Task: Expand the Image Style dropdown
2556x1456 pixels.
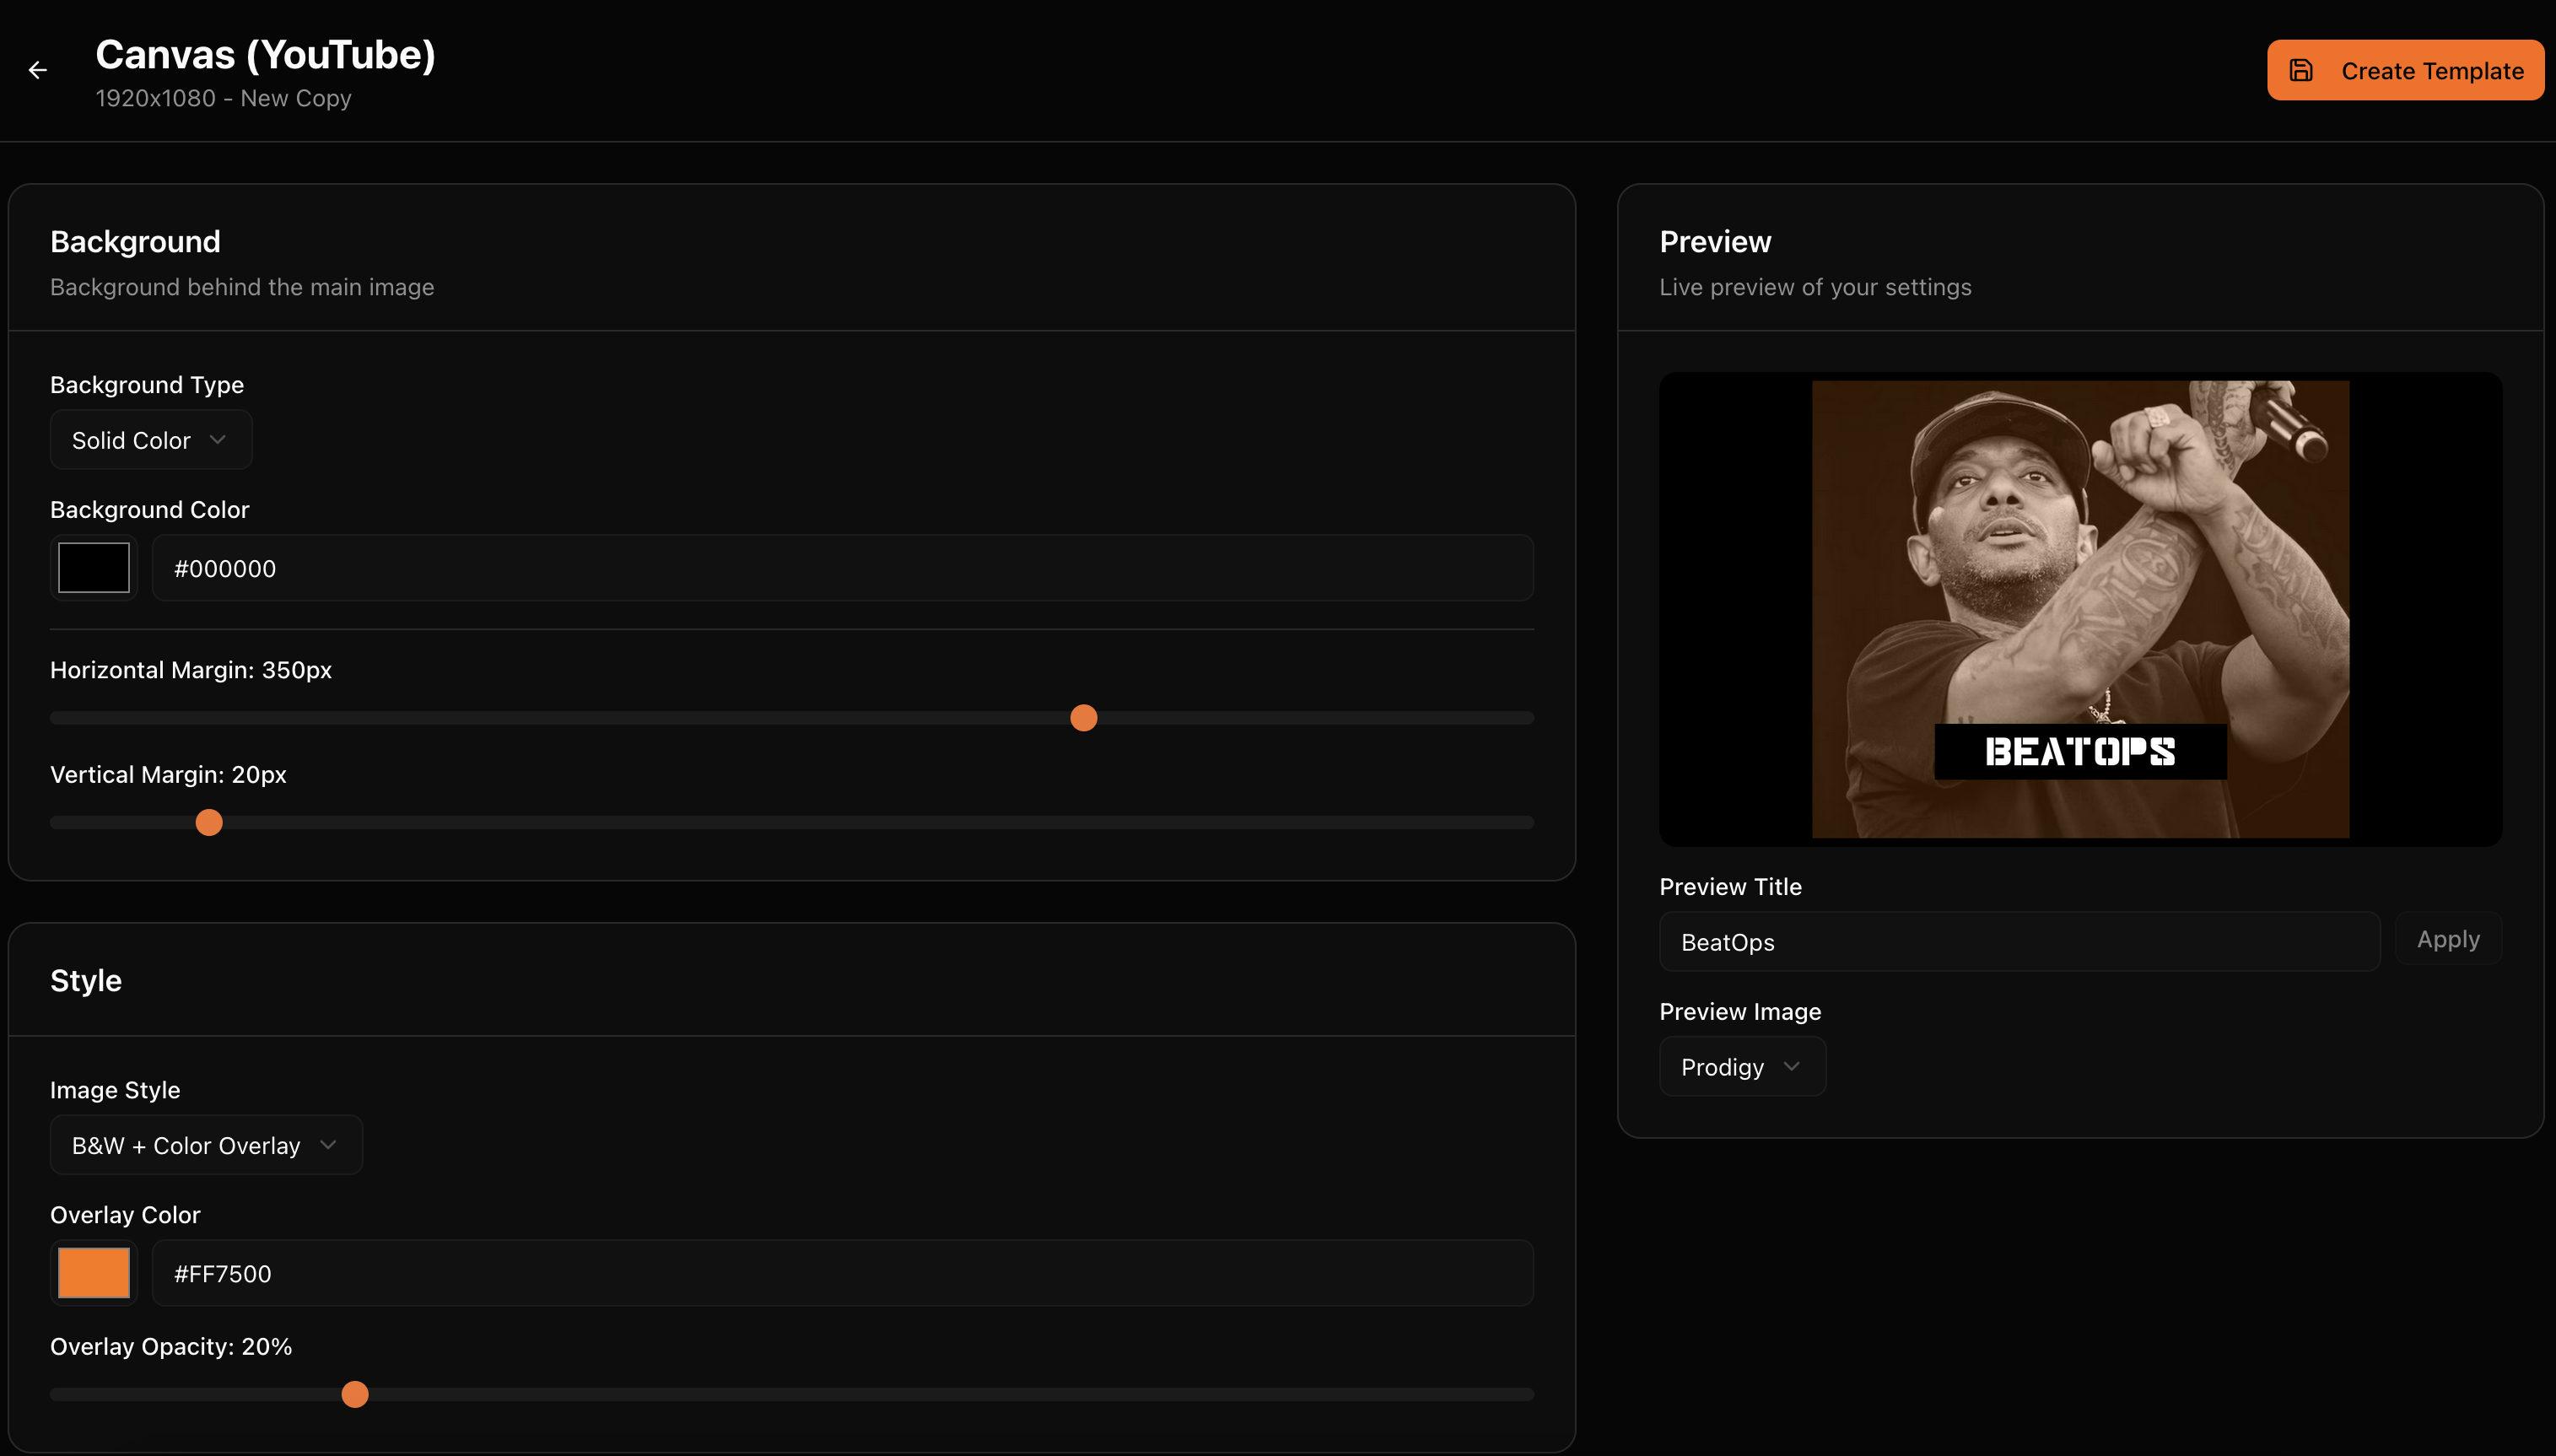Action: pyautogui.click(x=205, y=1145)
